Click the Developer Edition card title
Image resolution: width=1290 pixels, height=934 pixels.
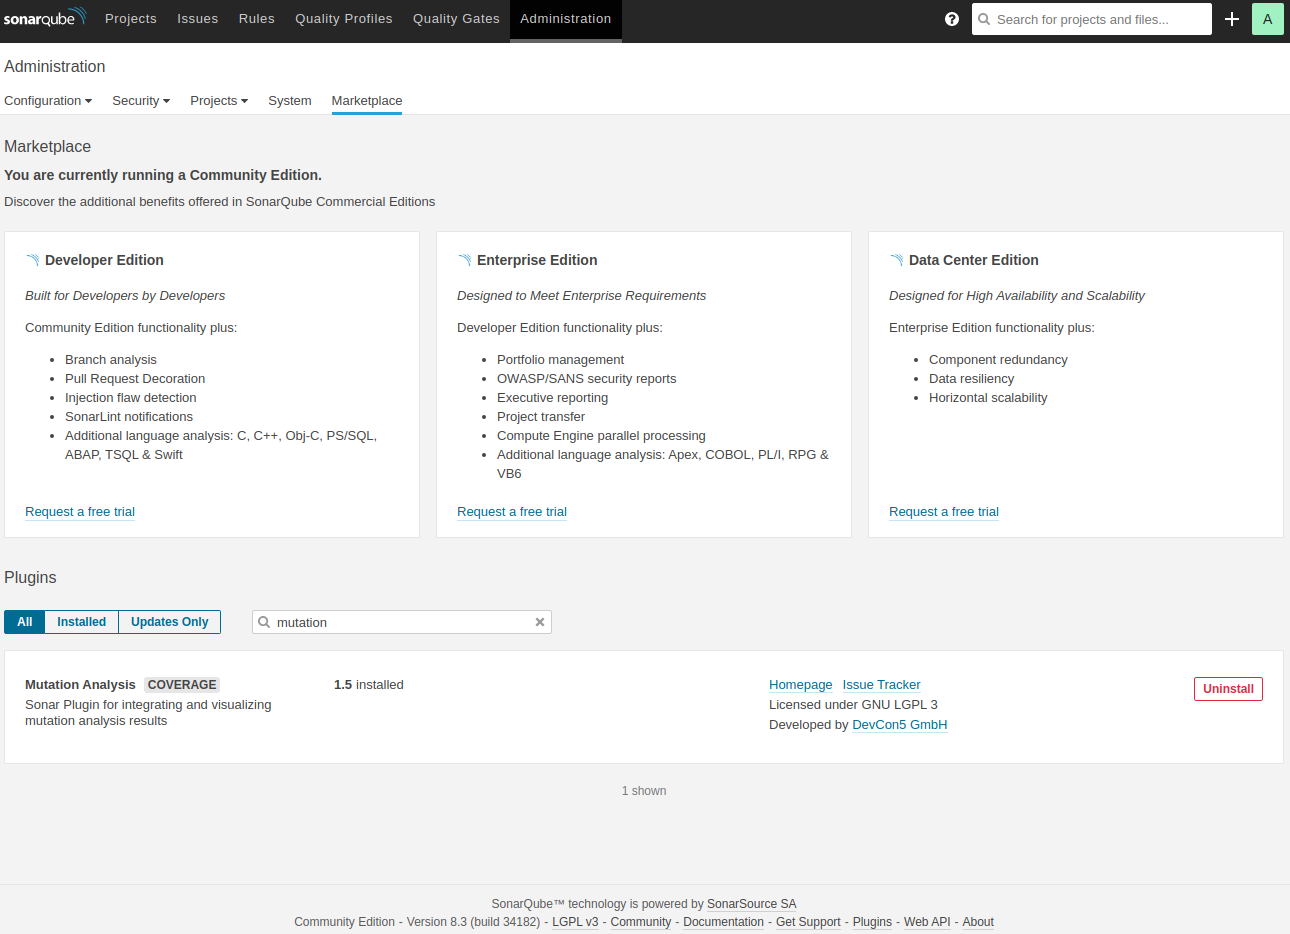(104, 260)
